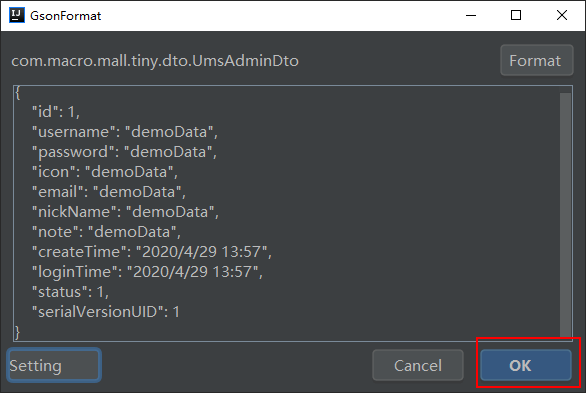Click the "nickName" entry in the JSON
The height and width of the screenshot is (393, 586).
click(x=125, y=212)
